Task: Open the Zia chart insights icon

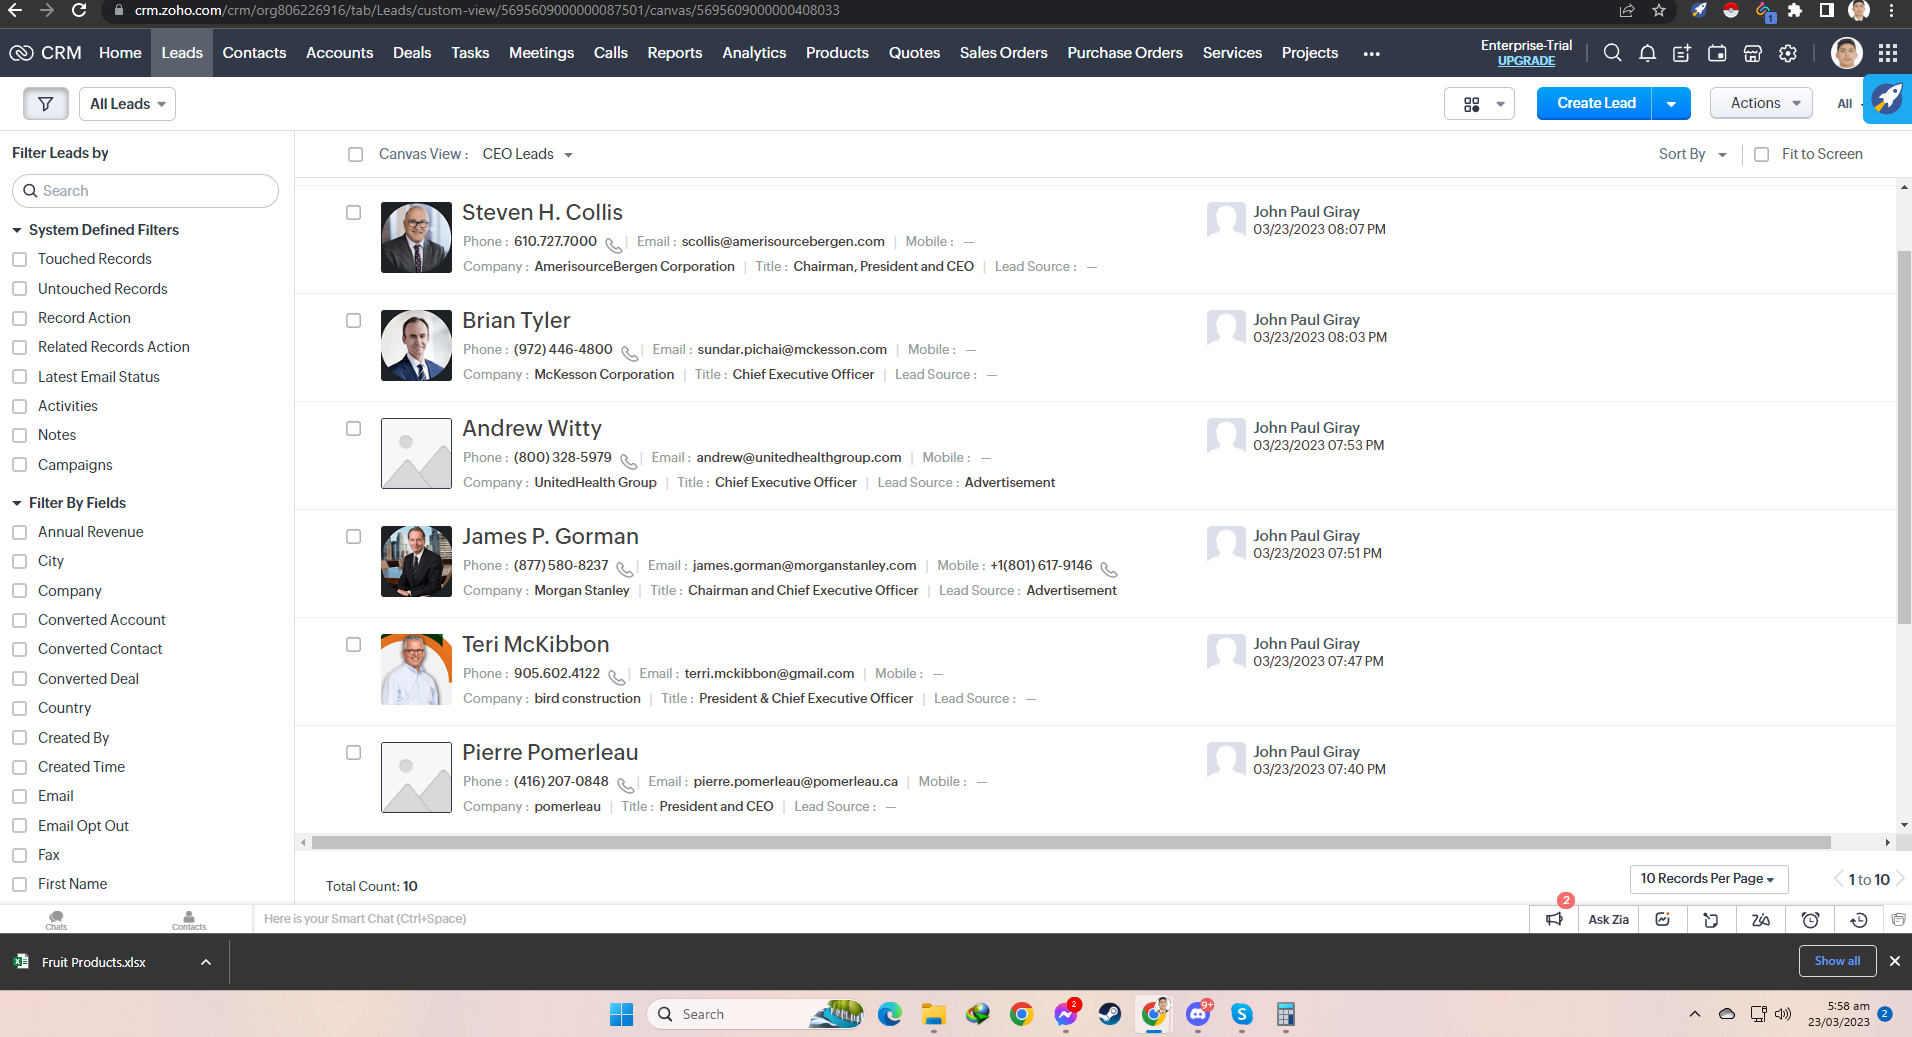Action: pyautogui.click(x=1663, y=919)
